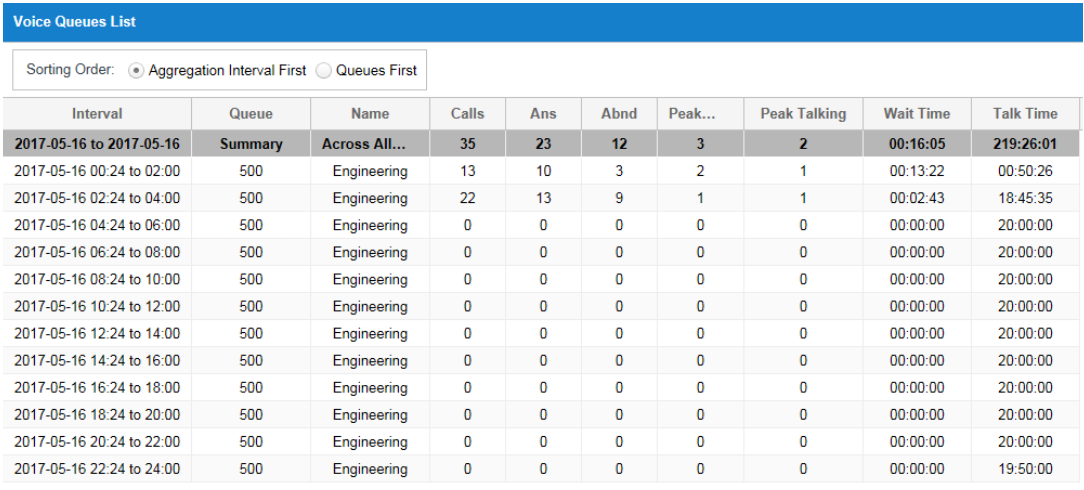The height and width of the screenshot is (490, 1084).
Task: Select the Summary Across All row
Action: pos(542,144)
